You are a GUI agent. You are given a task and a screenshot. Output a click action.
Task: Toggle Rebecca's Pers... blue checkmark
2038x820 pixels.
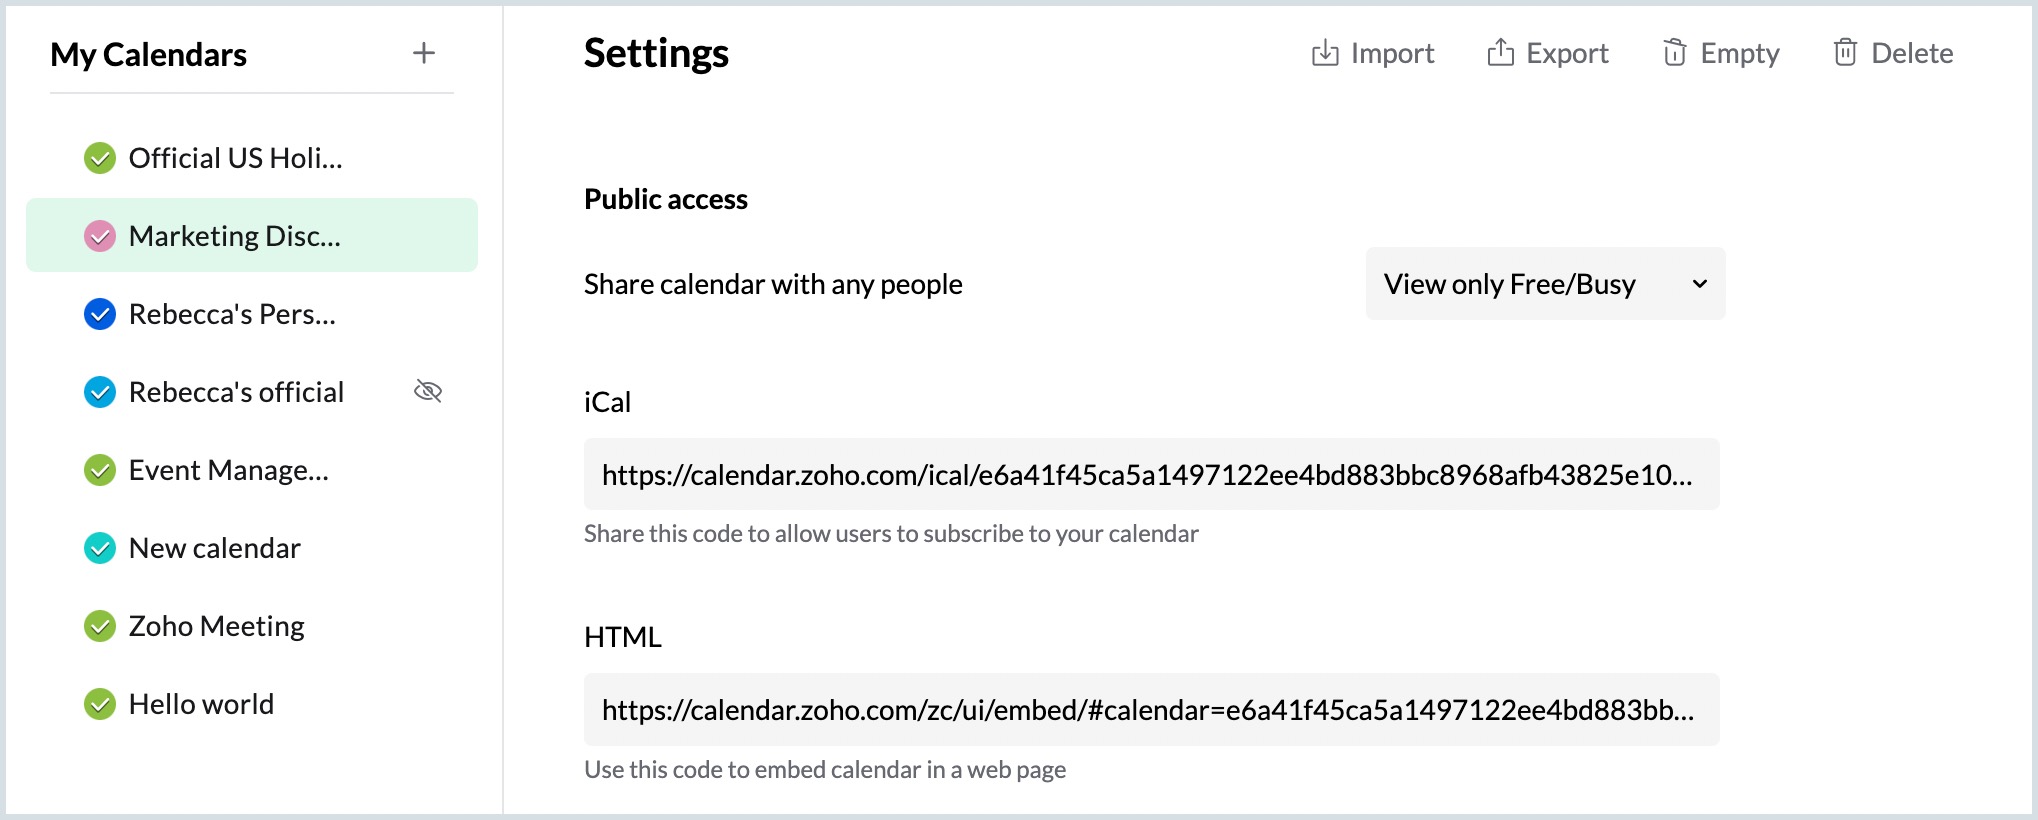pos(100,314)
